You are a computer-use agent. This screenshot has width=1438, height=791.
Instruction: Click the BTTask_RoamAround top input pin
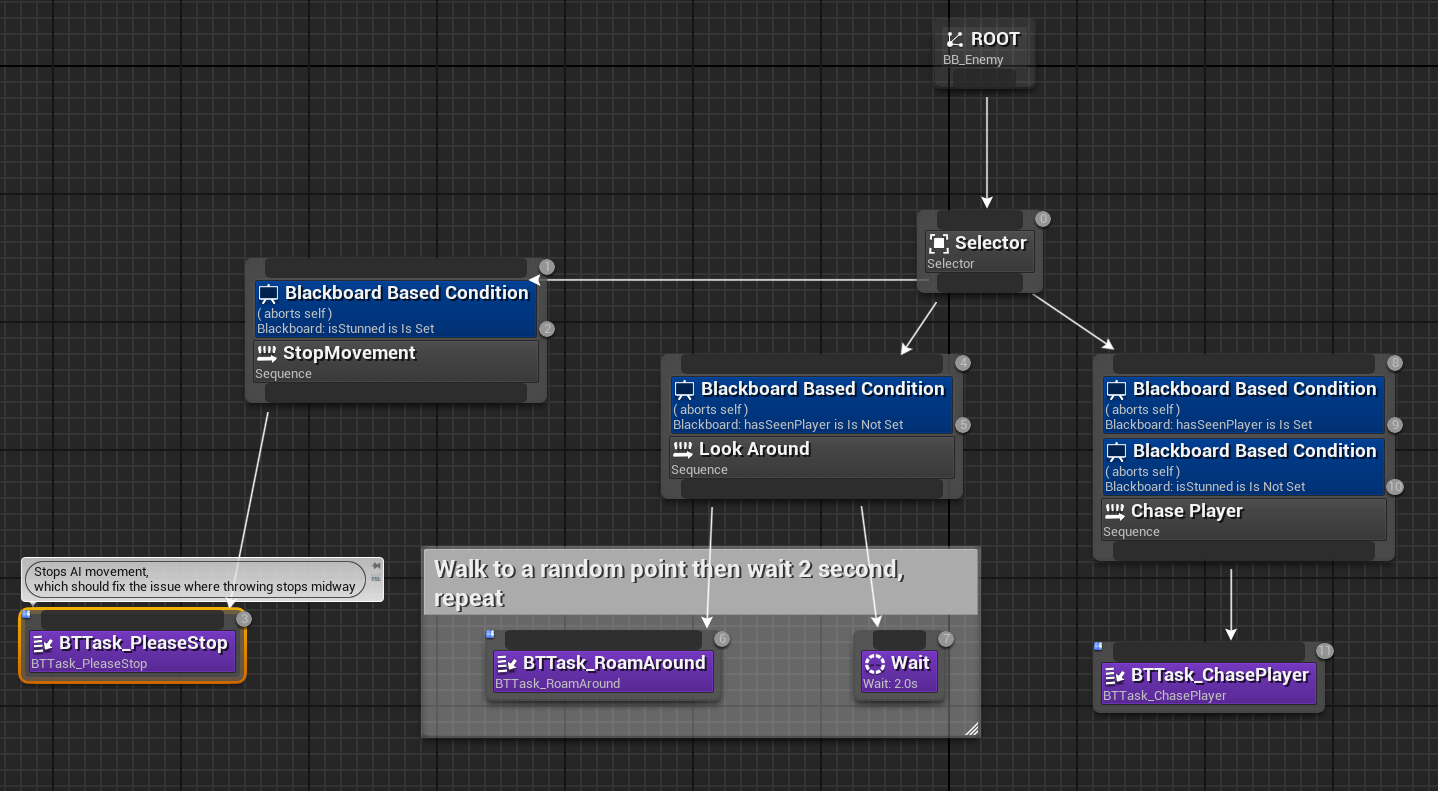pyautogui.click(x=603, y=640)
